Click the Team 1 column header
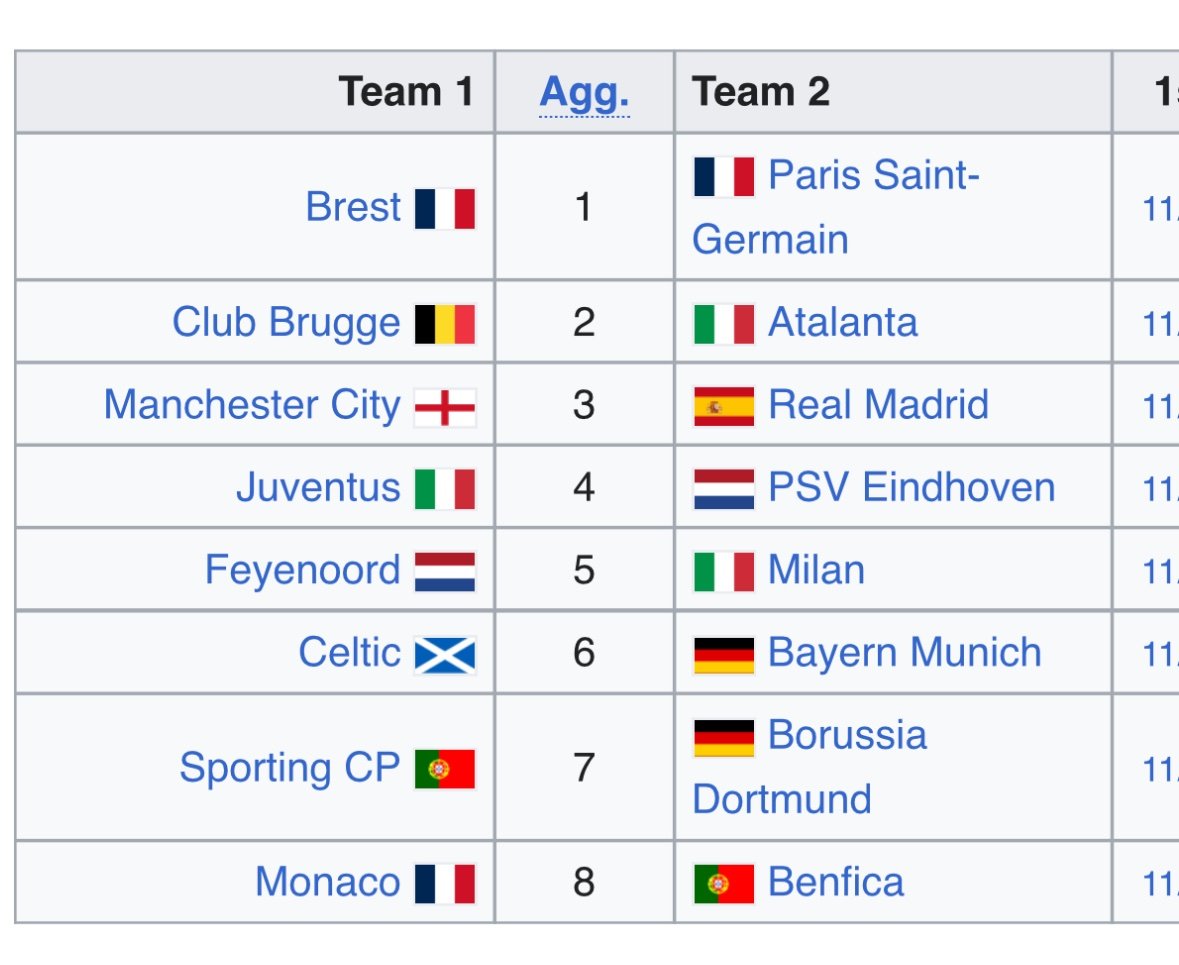This screenshot has height=965, width=1179. (405, 93)
